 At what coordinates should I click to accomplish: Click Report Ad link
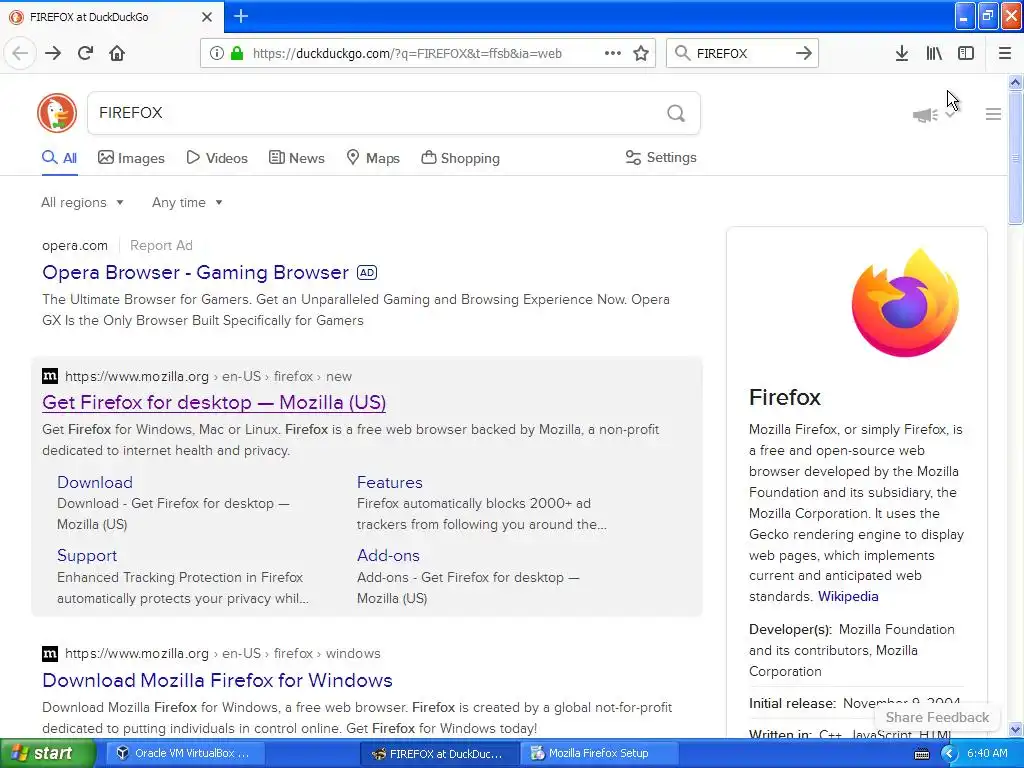pos(161,246)
